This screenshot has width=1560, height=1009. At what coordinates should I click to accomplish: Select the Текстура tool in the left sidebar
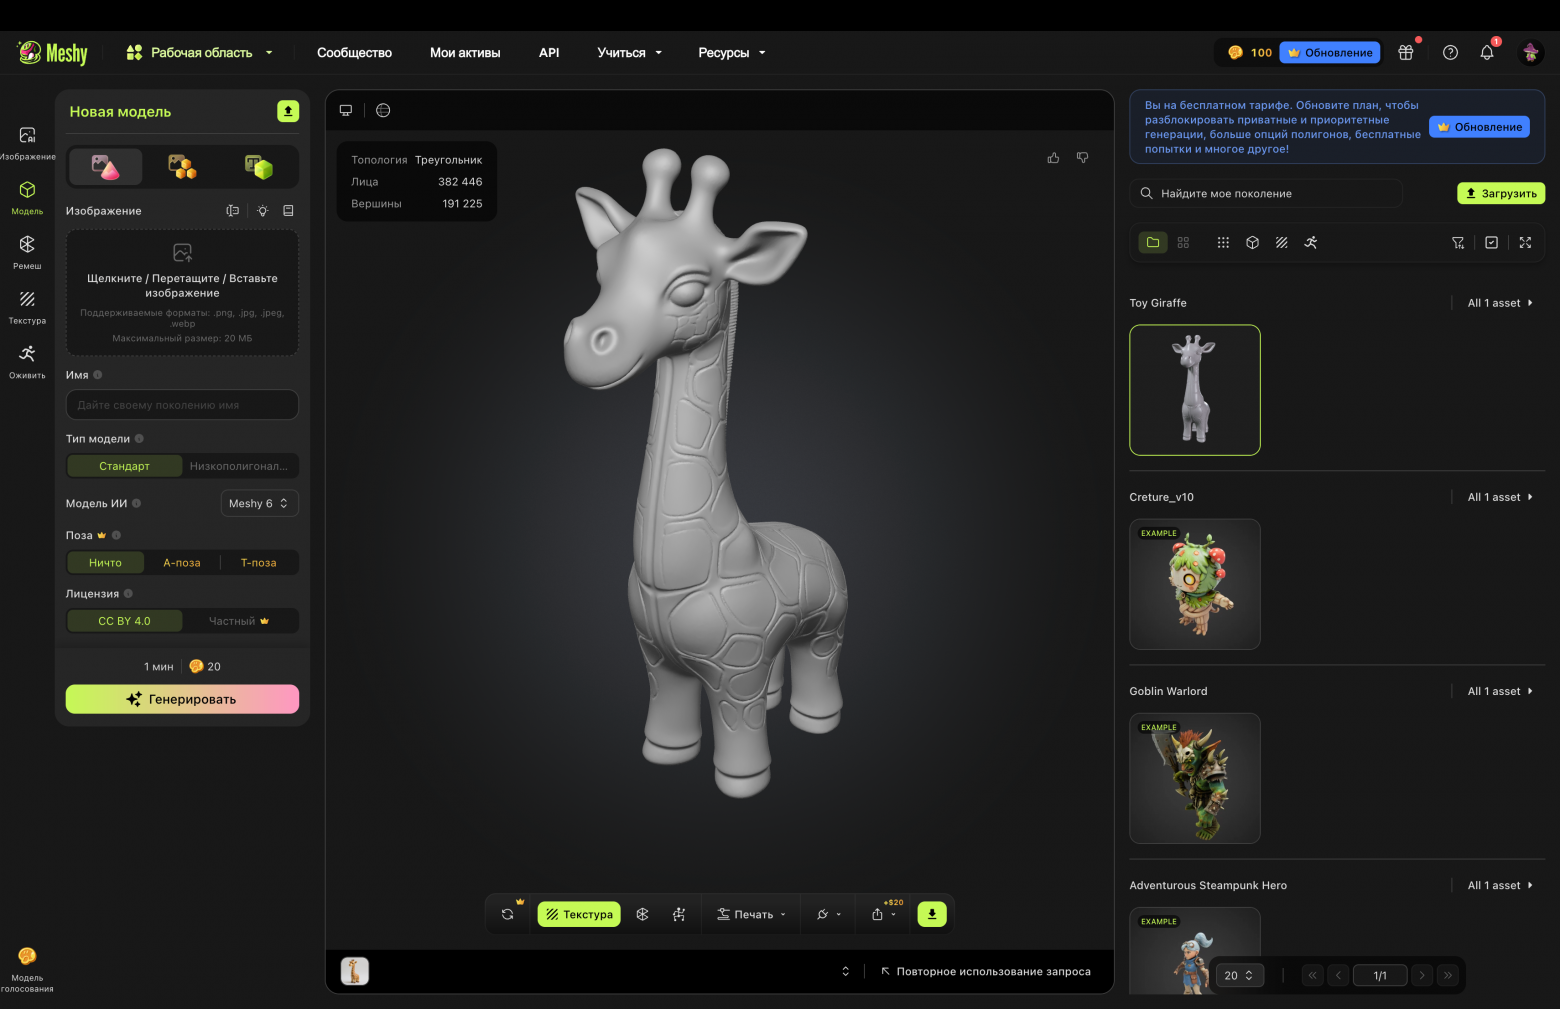click(x=27, y=303)
